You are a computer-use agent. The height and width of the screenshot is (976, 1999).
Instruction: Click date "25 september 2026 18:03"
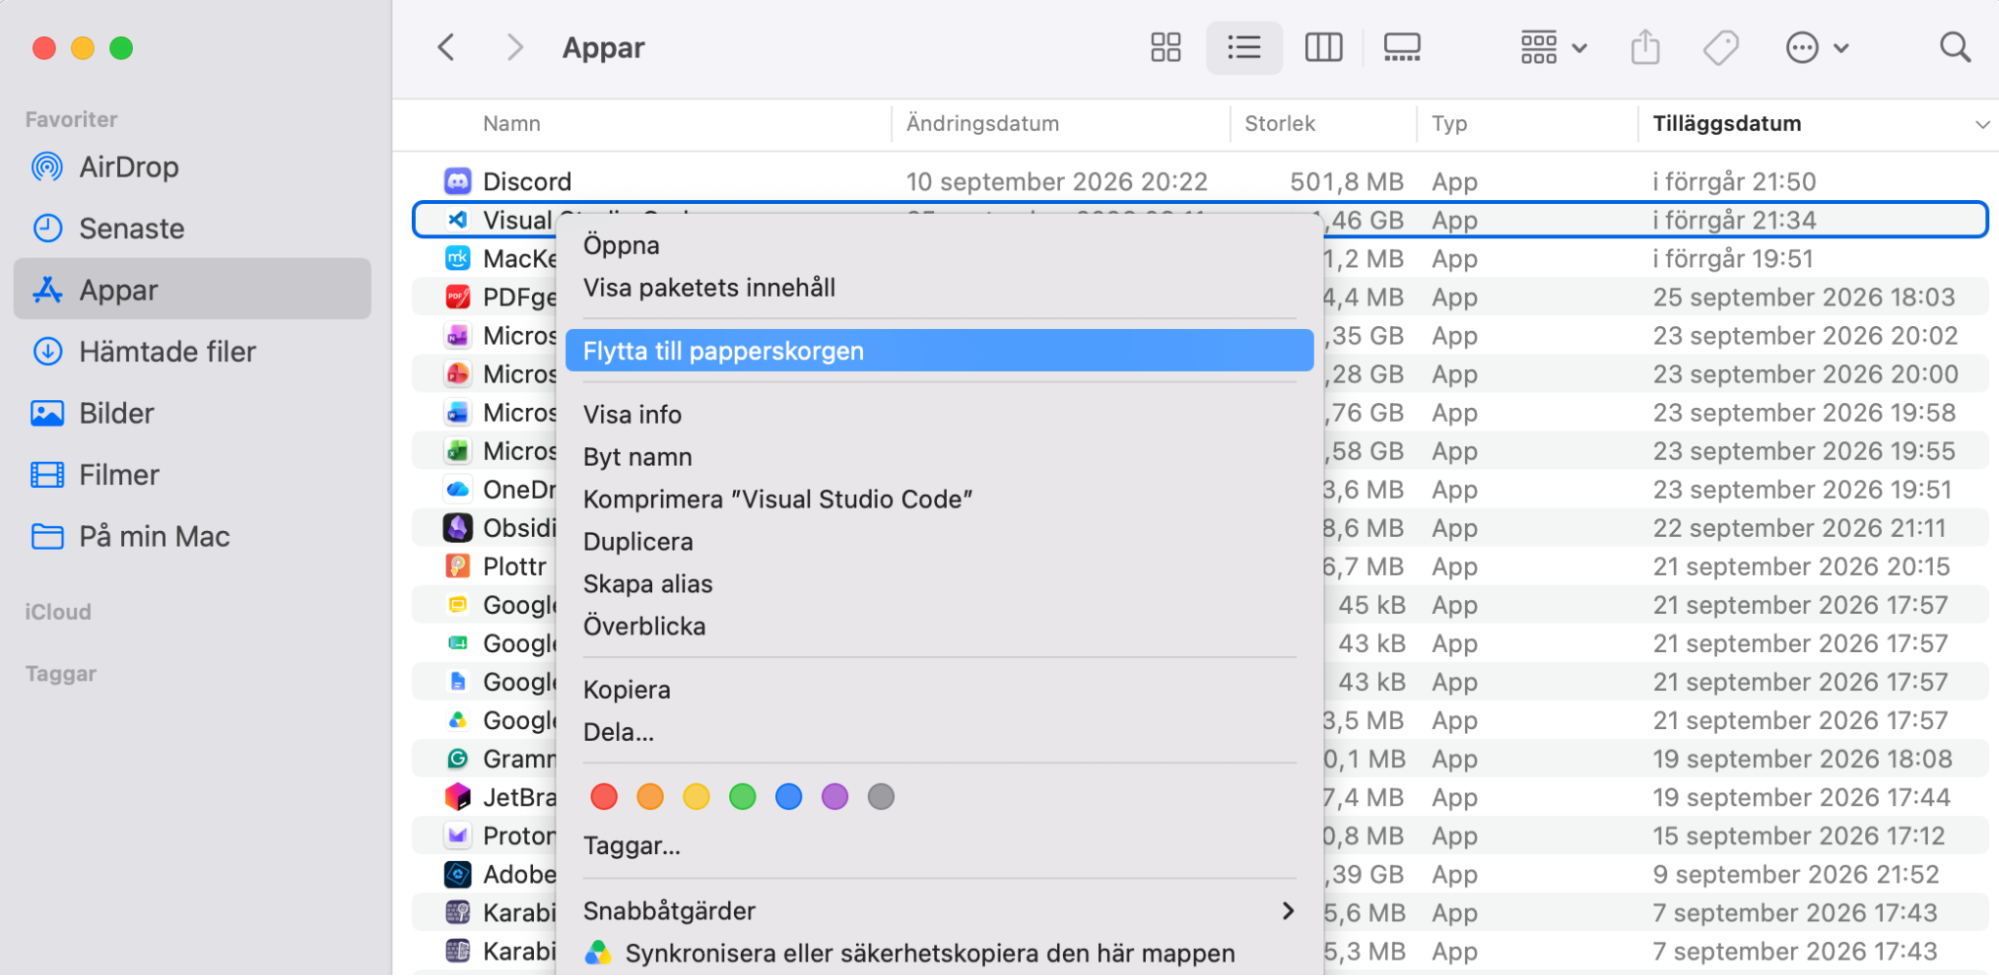coord(1803,297)
